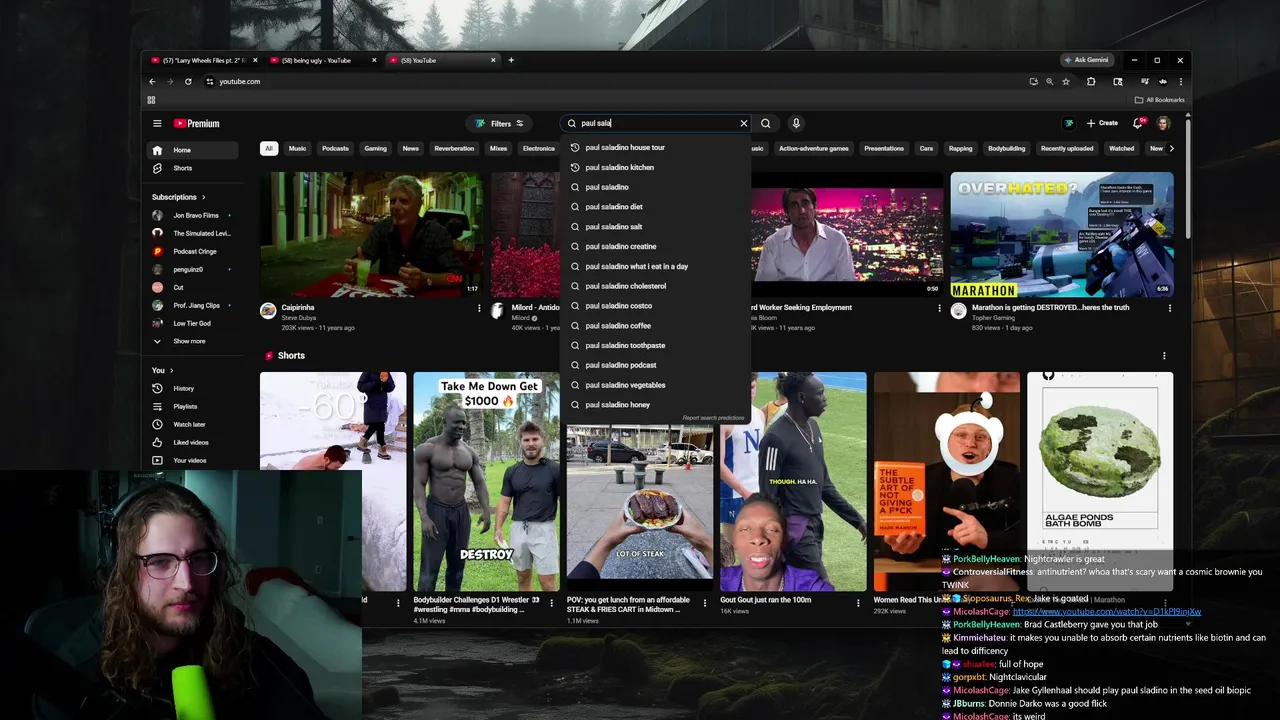Screen dimensions: 1280x720
Task: Bookmark this page with the star
Action: [1066, 81]
